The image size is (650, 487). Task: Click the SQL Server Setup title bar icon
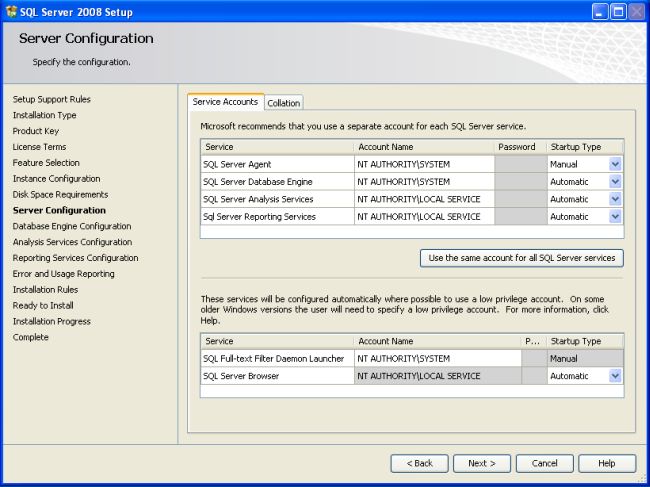coord(11,11)
